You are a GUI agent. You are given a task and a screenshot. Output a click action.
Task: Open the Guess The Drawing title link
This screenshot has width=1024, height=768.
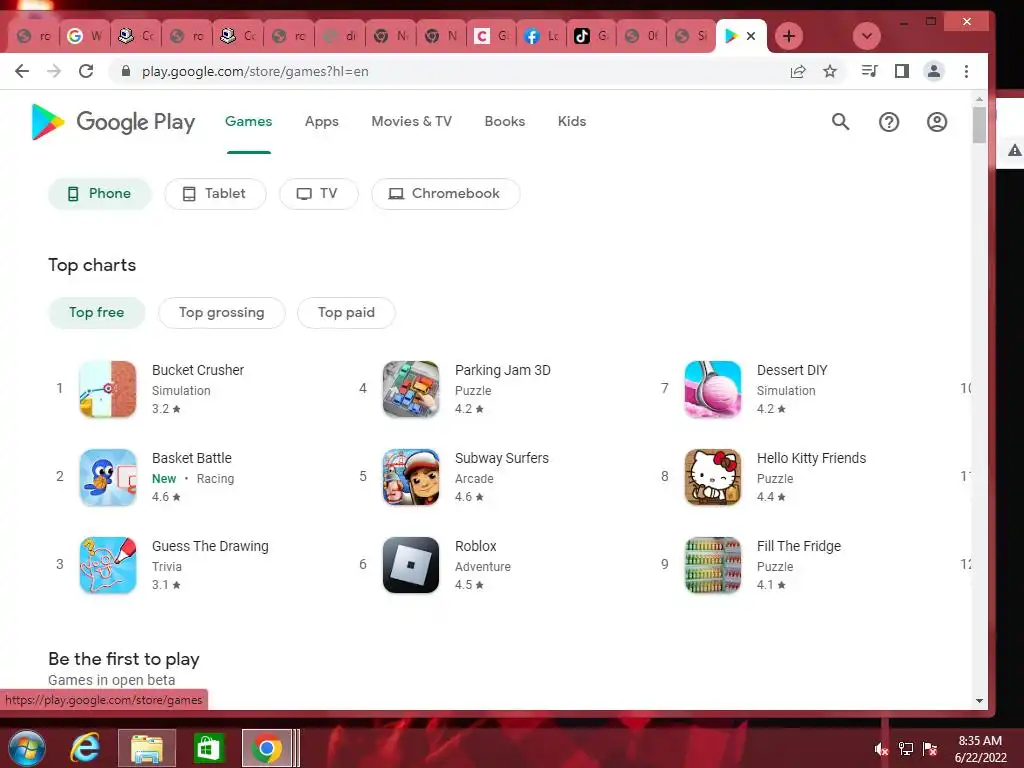[x=210, y=546]
